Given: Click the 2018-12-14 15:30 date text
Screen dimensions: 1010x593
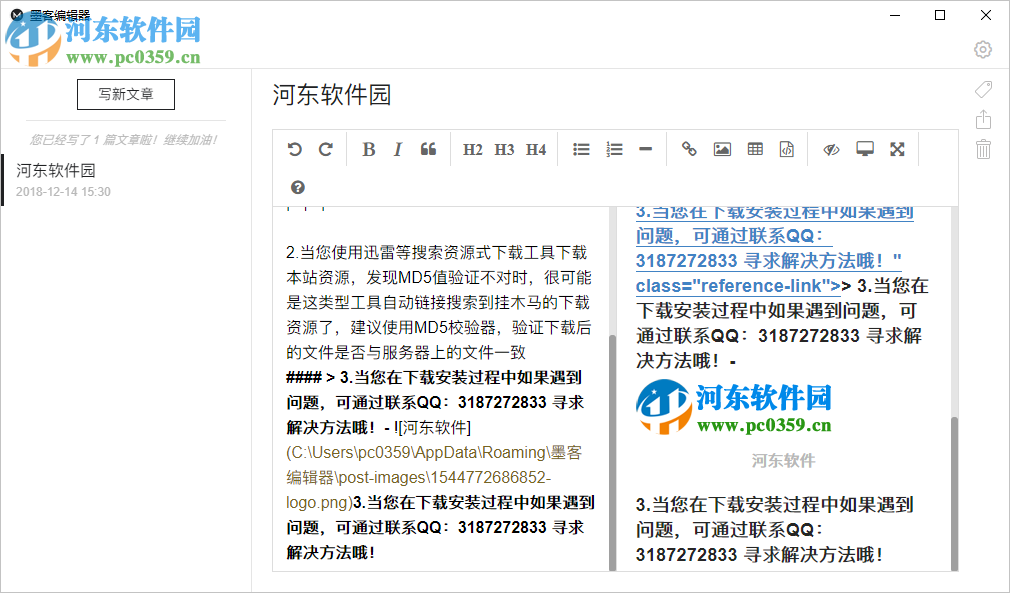Looking at the screenshot, I should click(x=63, y=192).
